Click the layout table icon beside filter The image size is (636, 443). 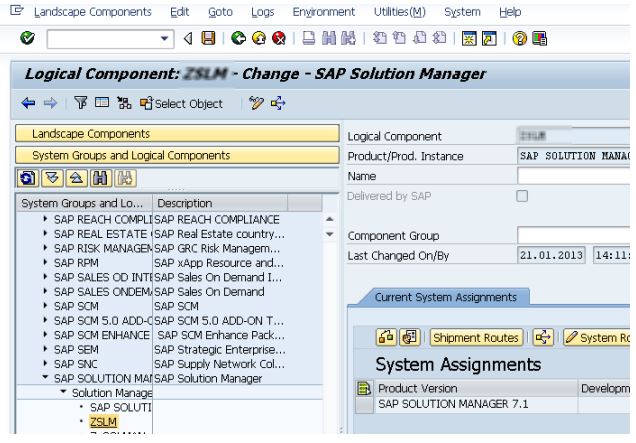(x=102, y=102)
